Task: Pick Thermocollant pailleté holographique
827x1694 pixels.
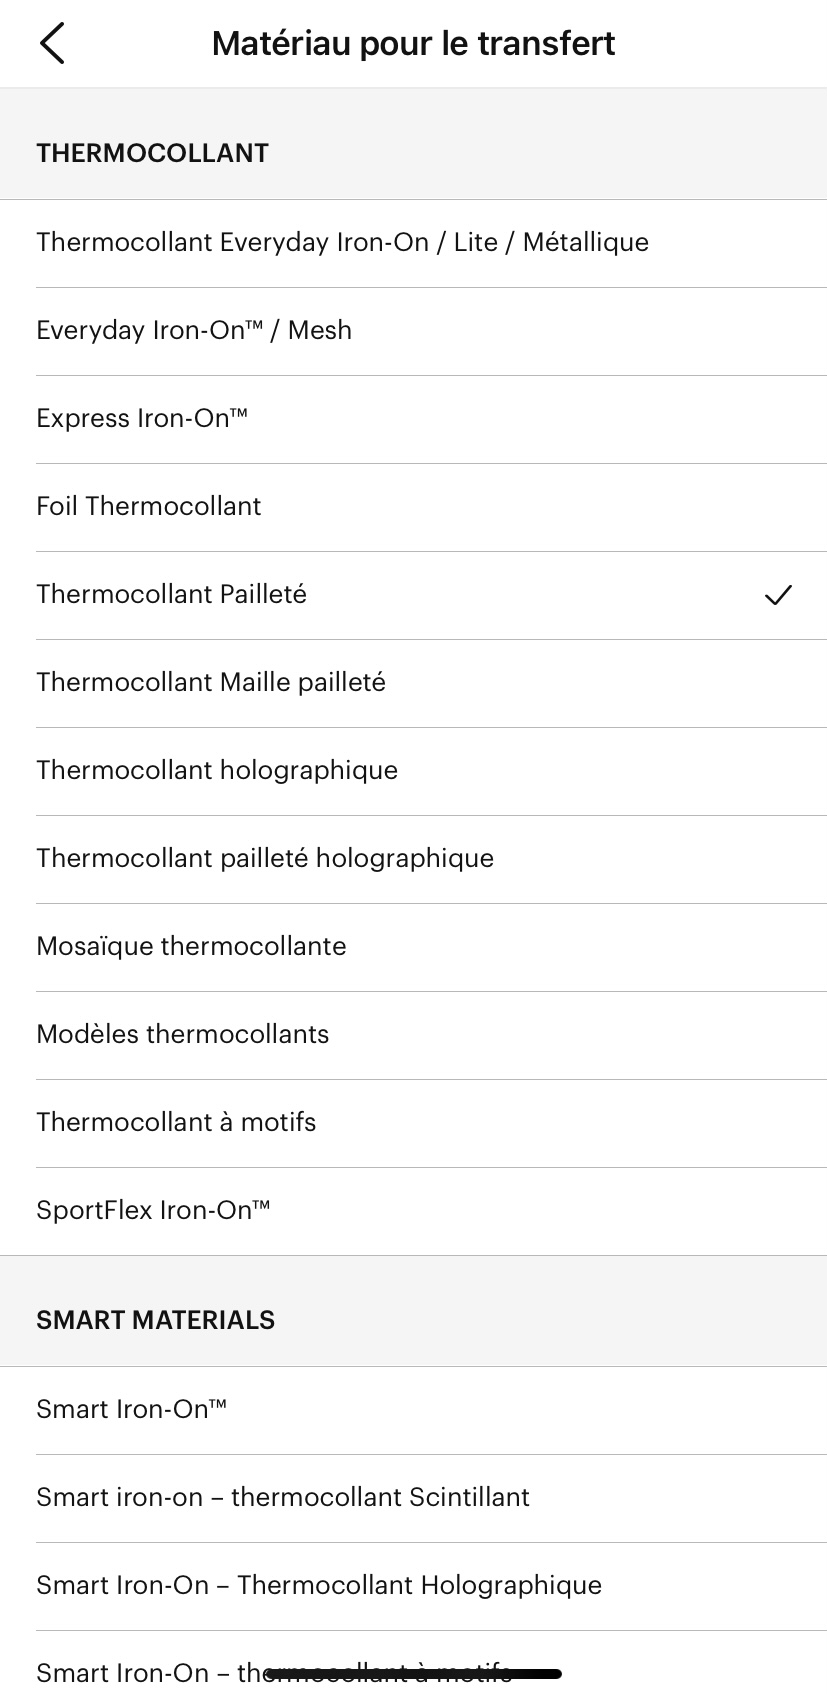Action: click(265, 859)
